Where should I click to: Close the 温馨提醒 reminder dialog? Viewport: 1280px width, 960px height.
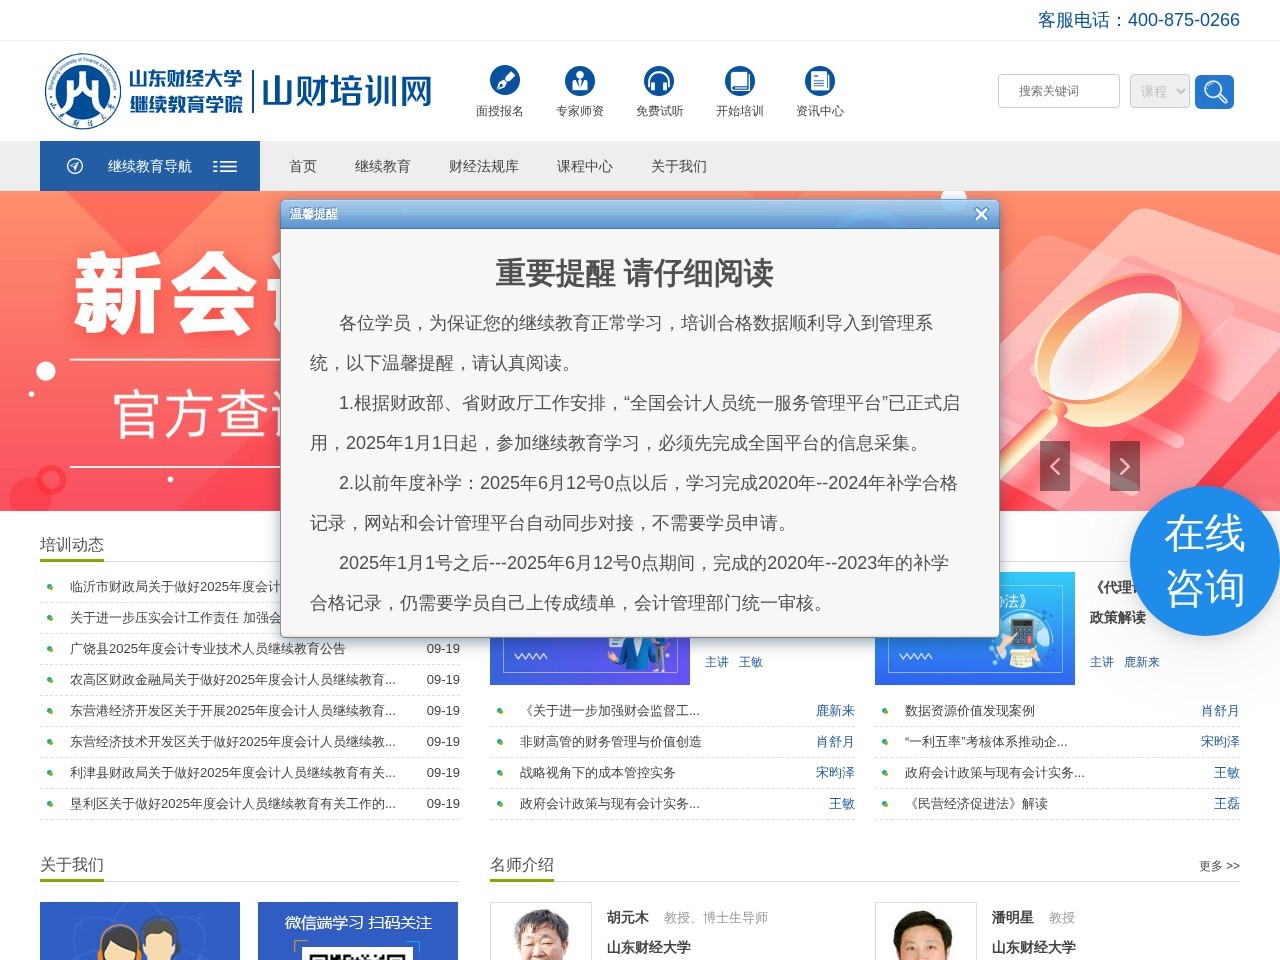981,214
